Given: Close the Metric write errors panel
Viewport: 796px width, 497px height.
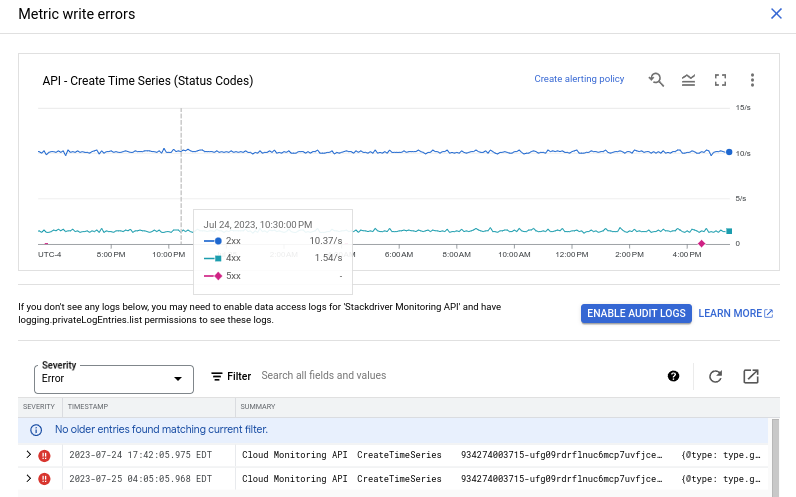Looking at the screenshot, I should pos(776,14).
